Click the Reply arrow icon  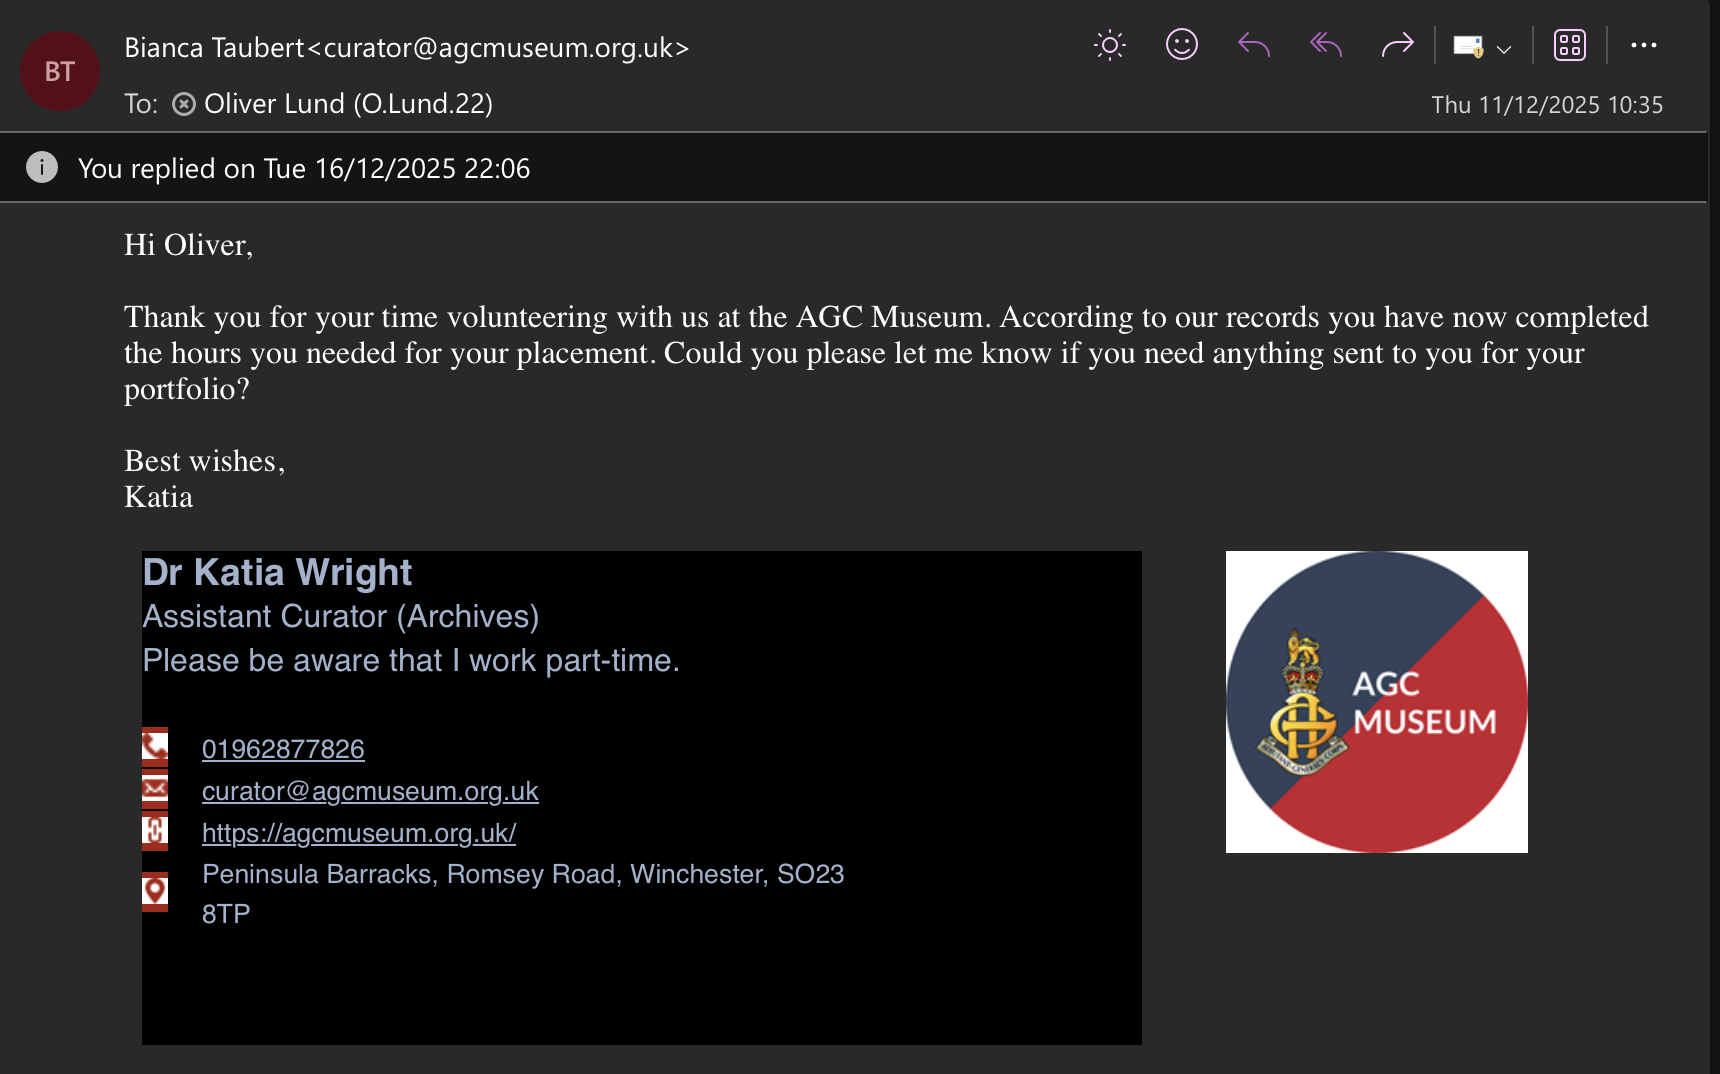[x=1253, y=45]
